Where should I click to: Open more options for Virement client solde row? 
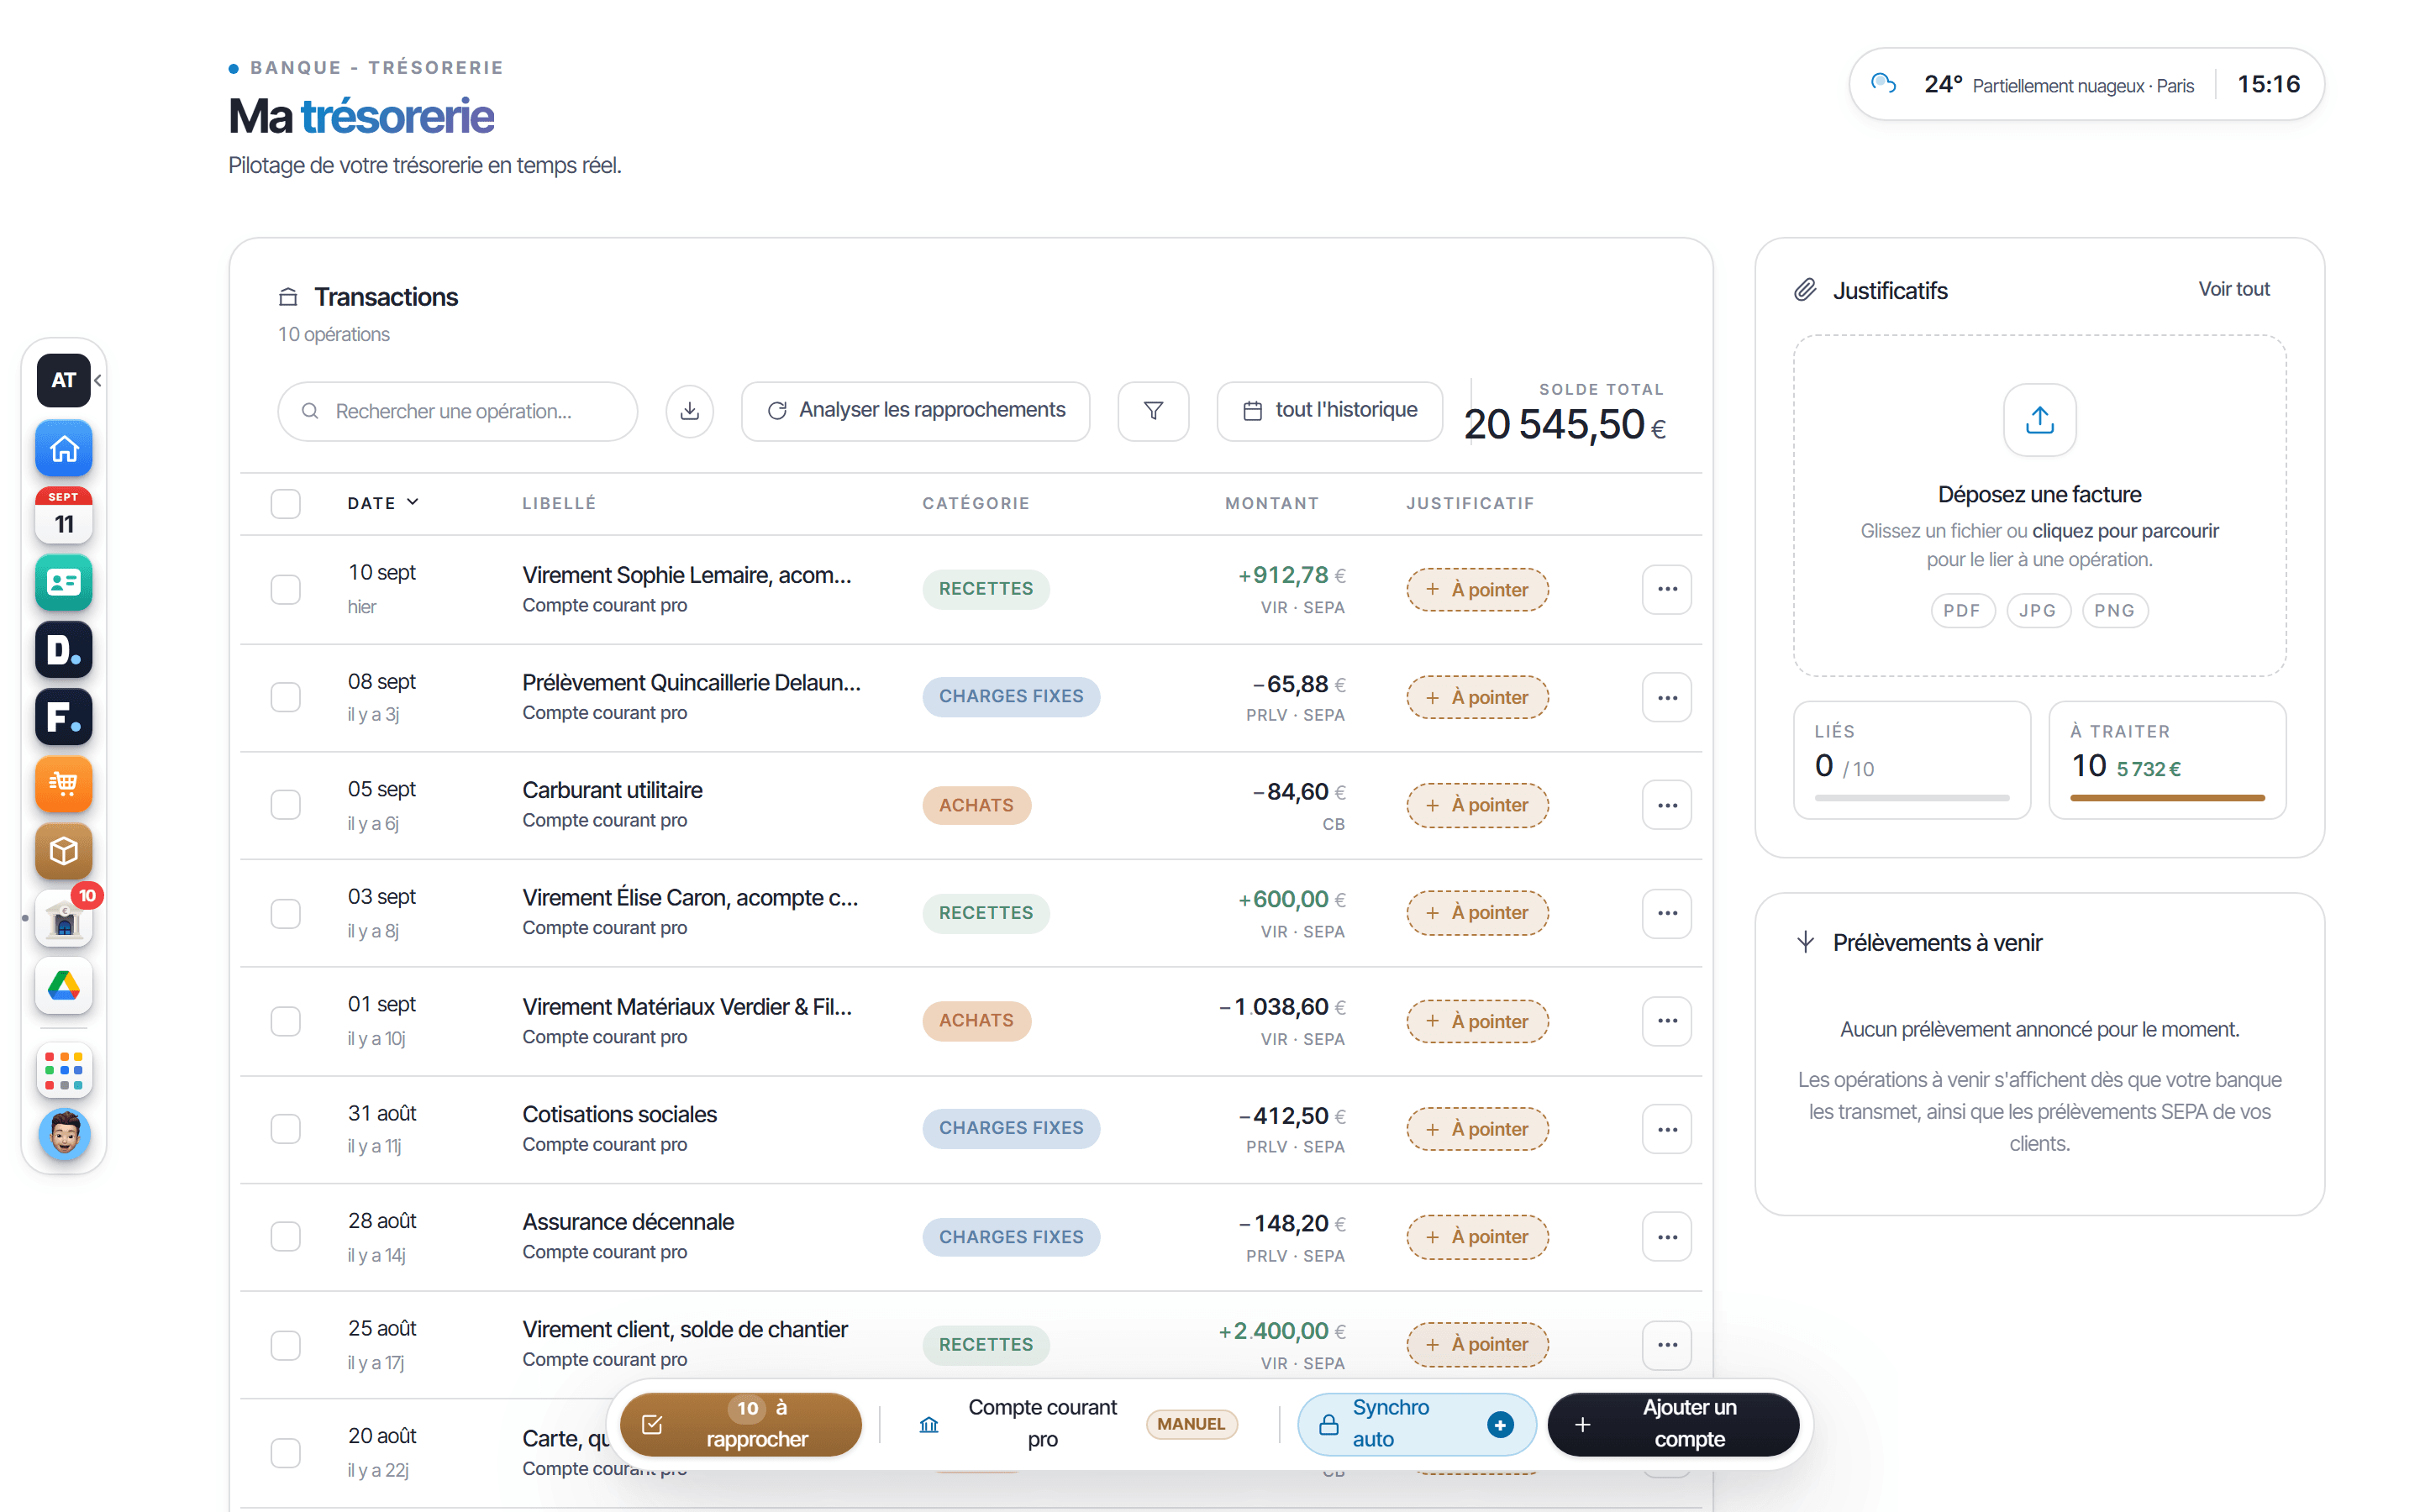[x=1666, y=1345]
